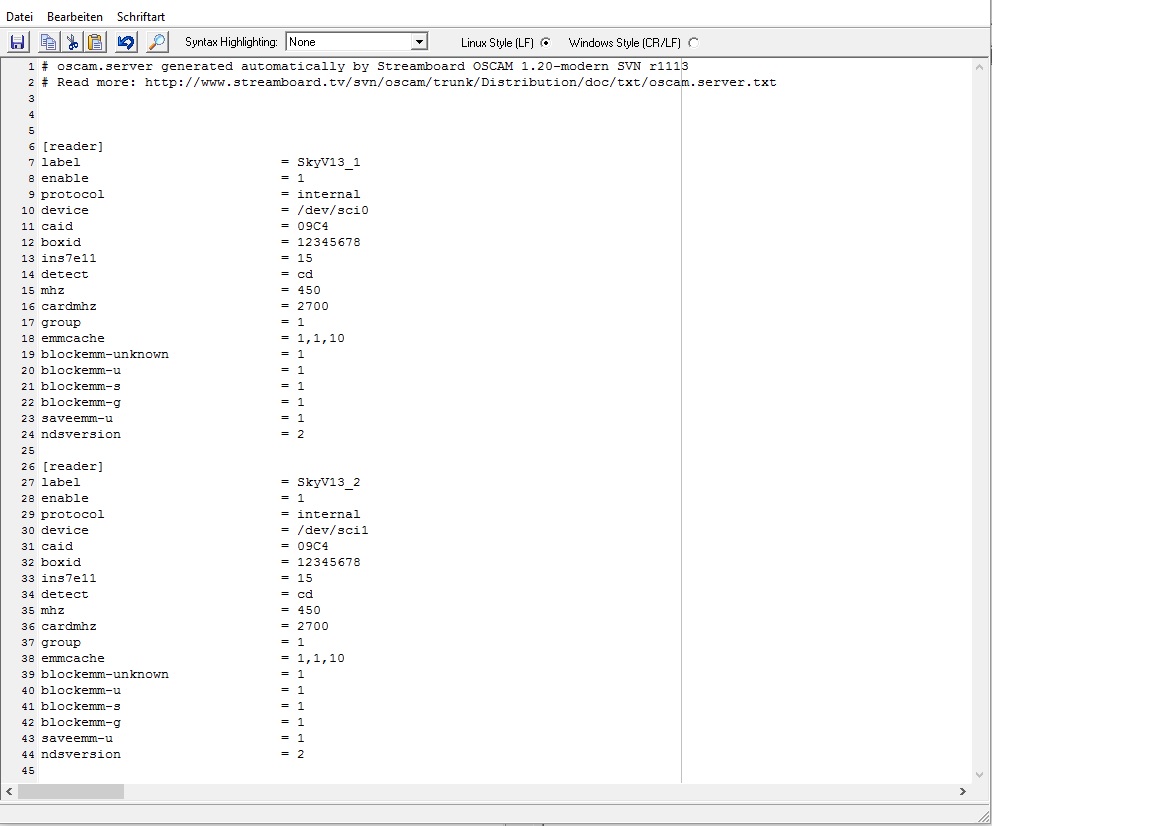This screenshot has width=1152, height=826.
Task: Open the Bearbeiten menu
Action: coord(75,17)
